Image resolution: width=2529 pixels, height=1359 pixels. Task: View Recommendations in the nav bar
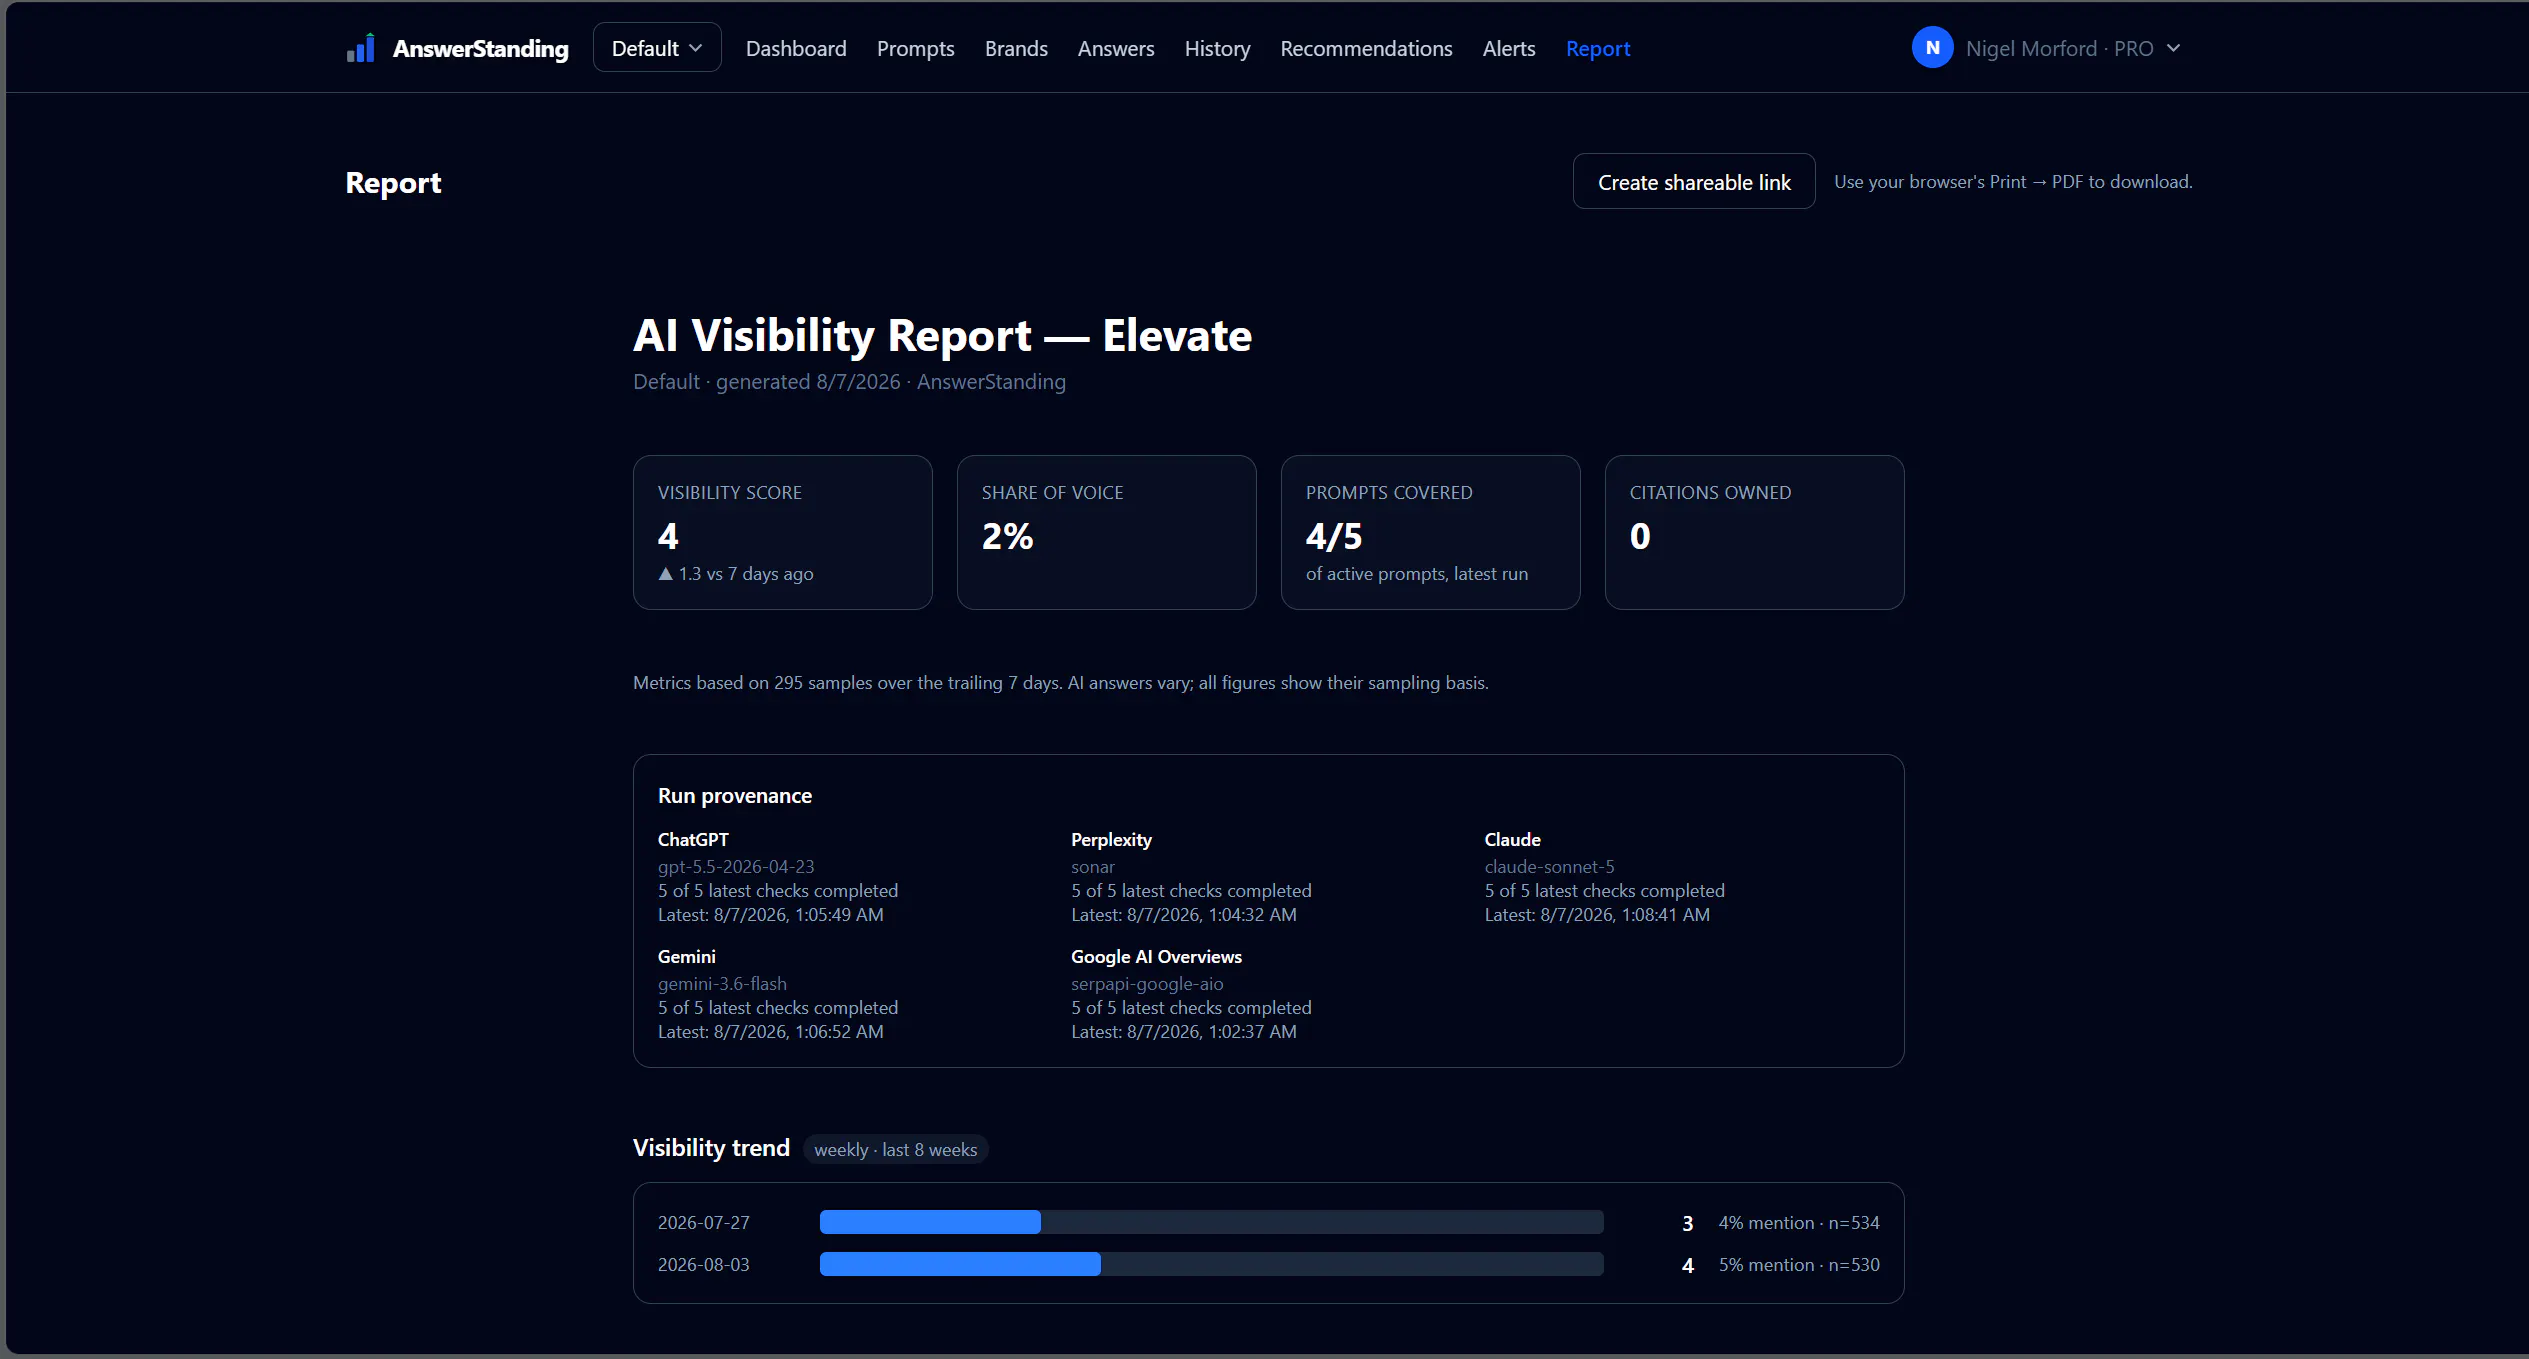click(1366, 48)
